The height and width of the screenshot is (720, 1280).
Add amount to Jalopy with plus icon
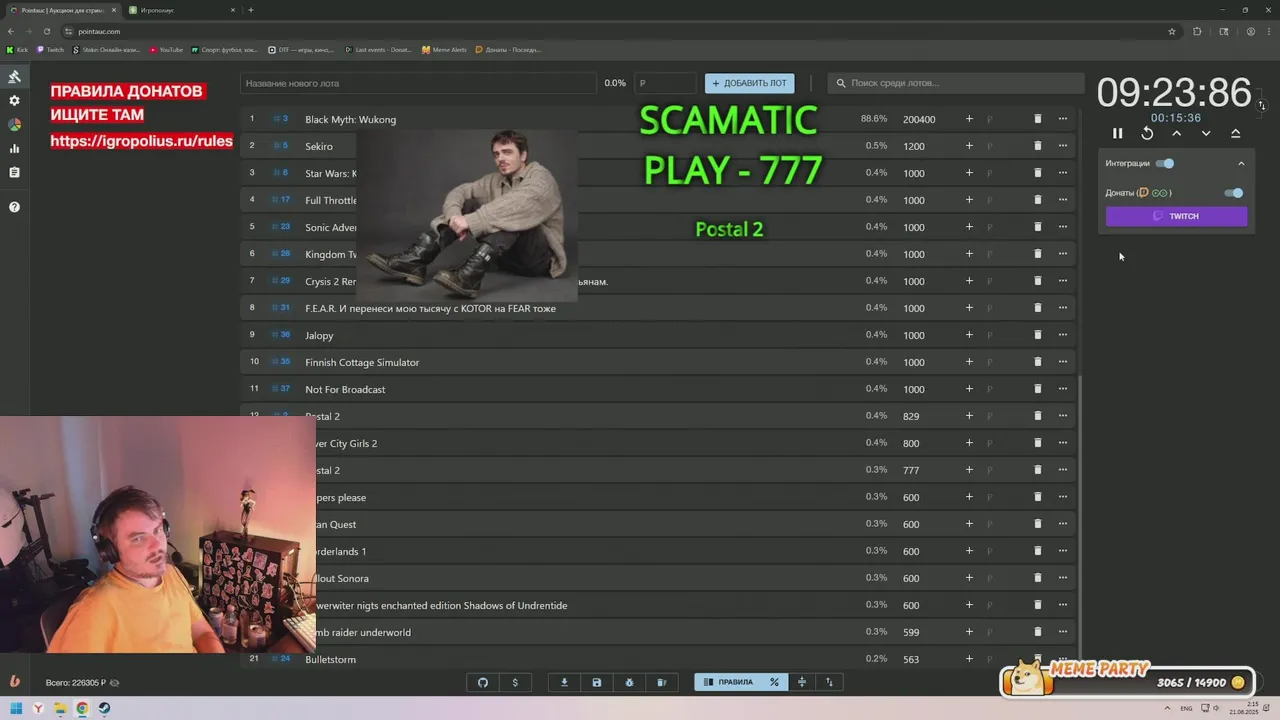[x=969, y=335]
